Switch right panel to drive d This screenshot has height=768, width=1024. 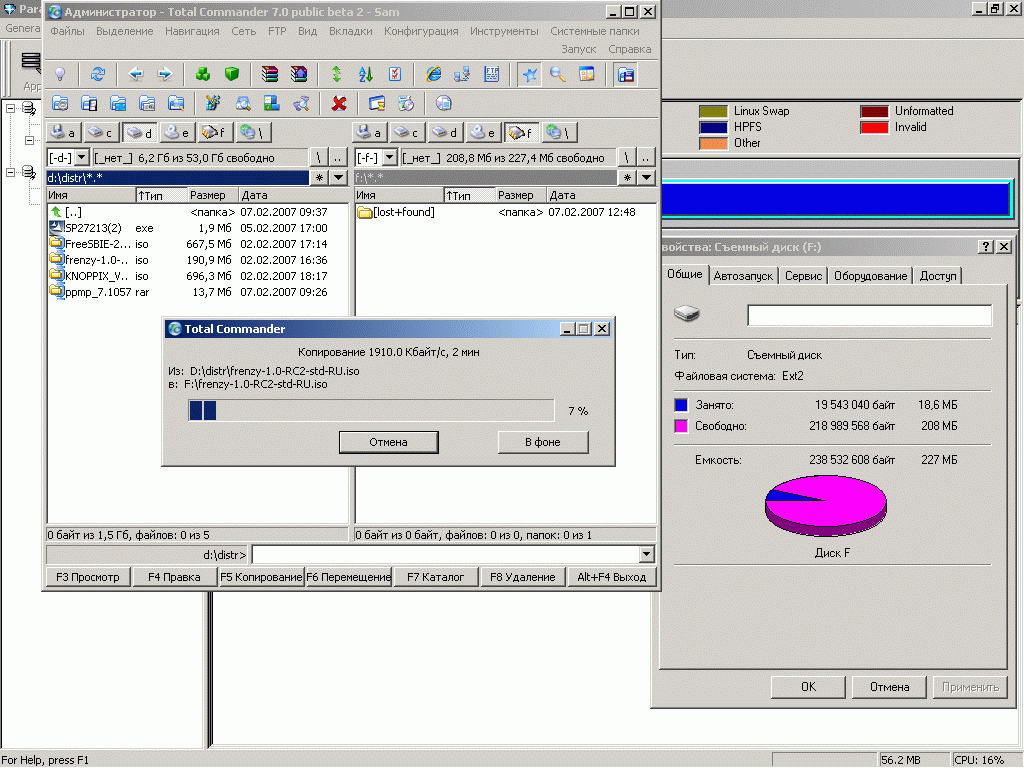(446, 133)
